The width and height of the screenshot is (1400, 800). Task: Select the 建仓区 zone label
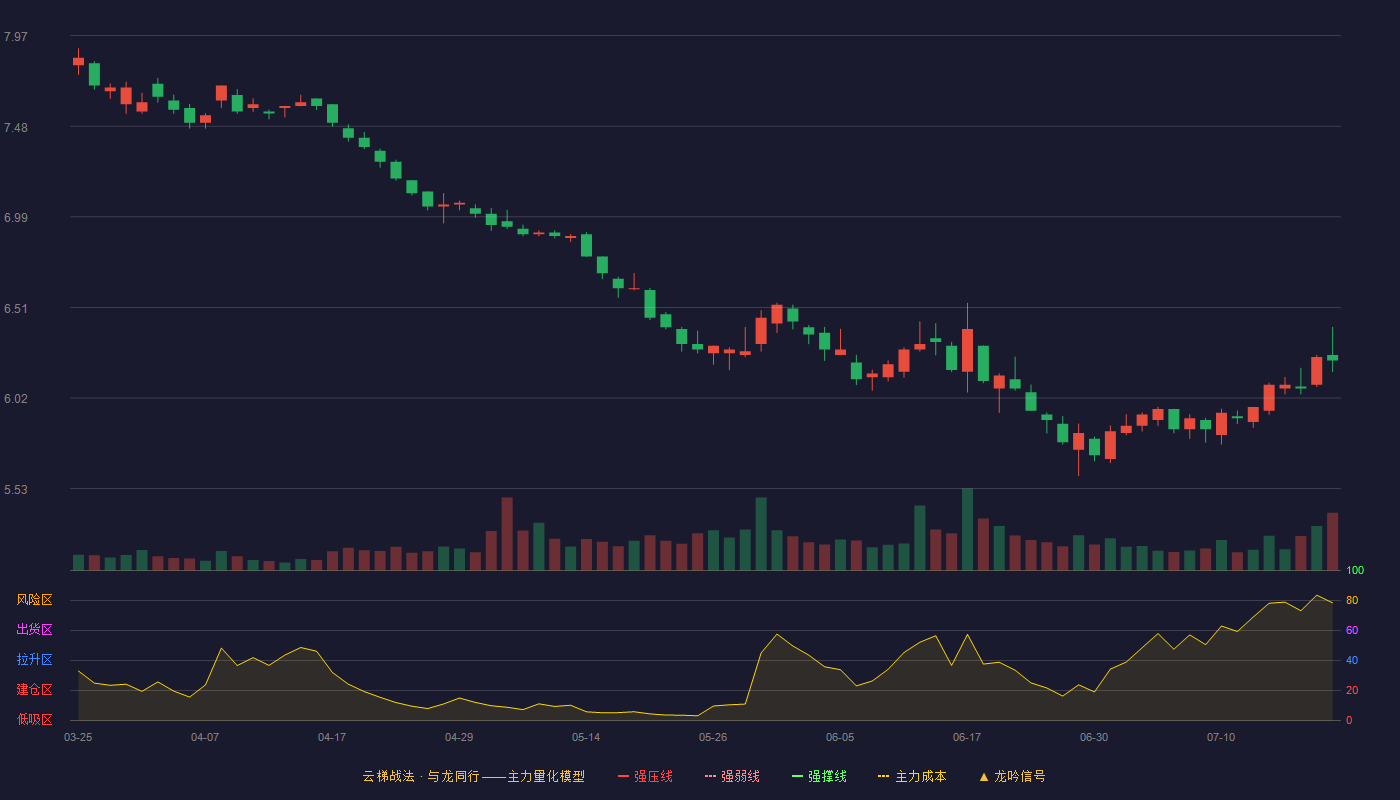tap(34, 690)
